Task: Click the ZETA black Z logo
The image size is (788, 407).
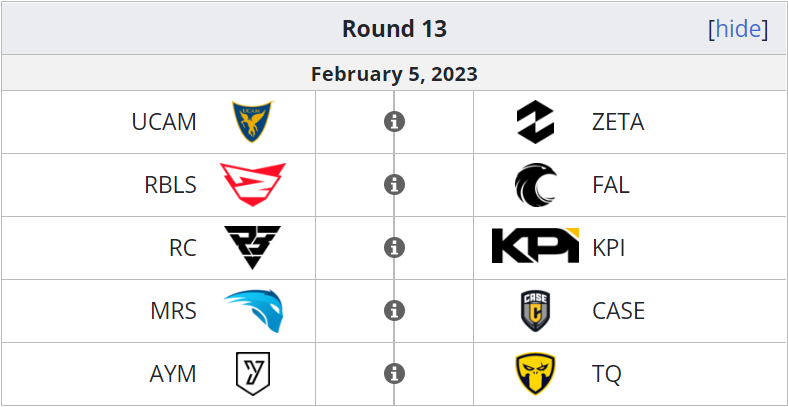Action: (535, 122)
